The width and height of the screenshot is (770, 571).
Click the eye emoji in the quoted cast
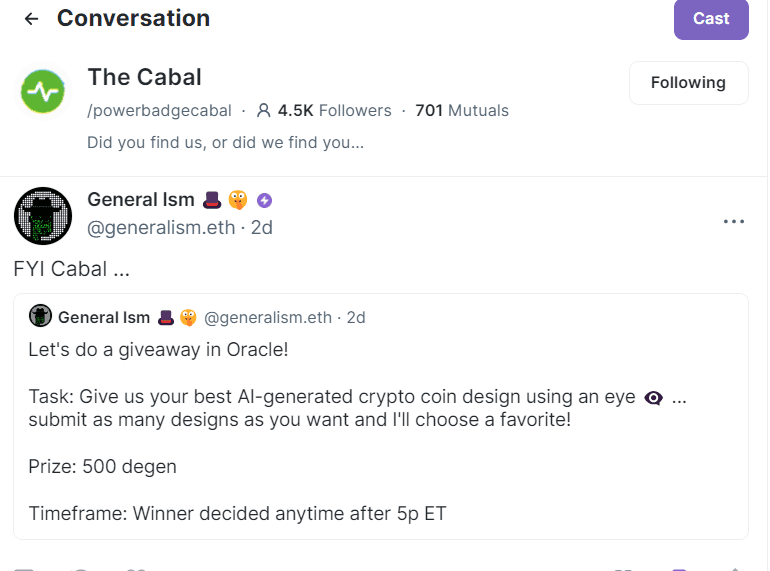pyautogui.click(x=654, y=398)
